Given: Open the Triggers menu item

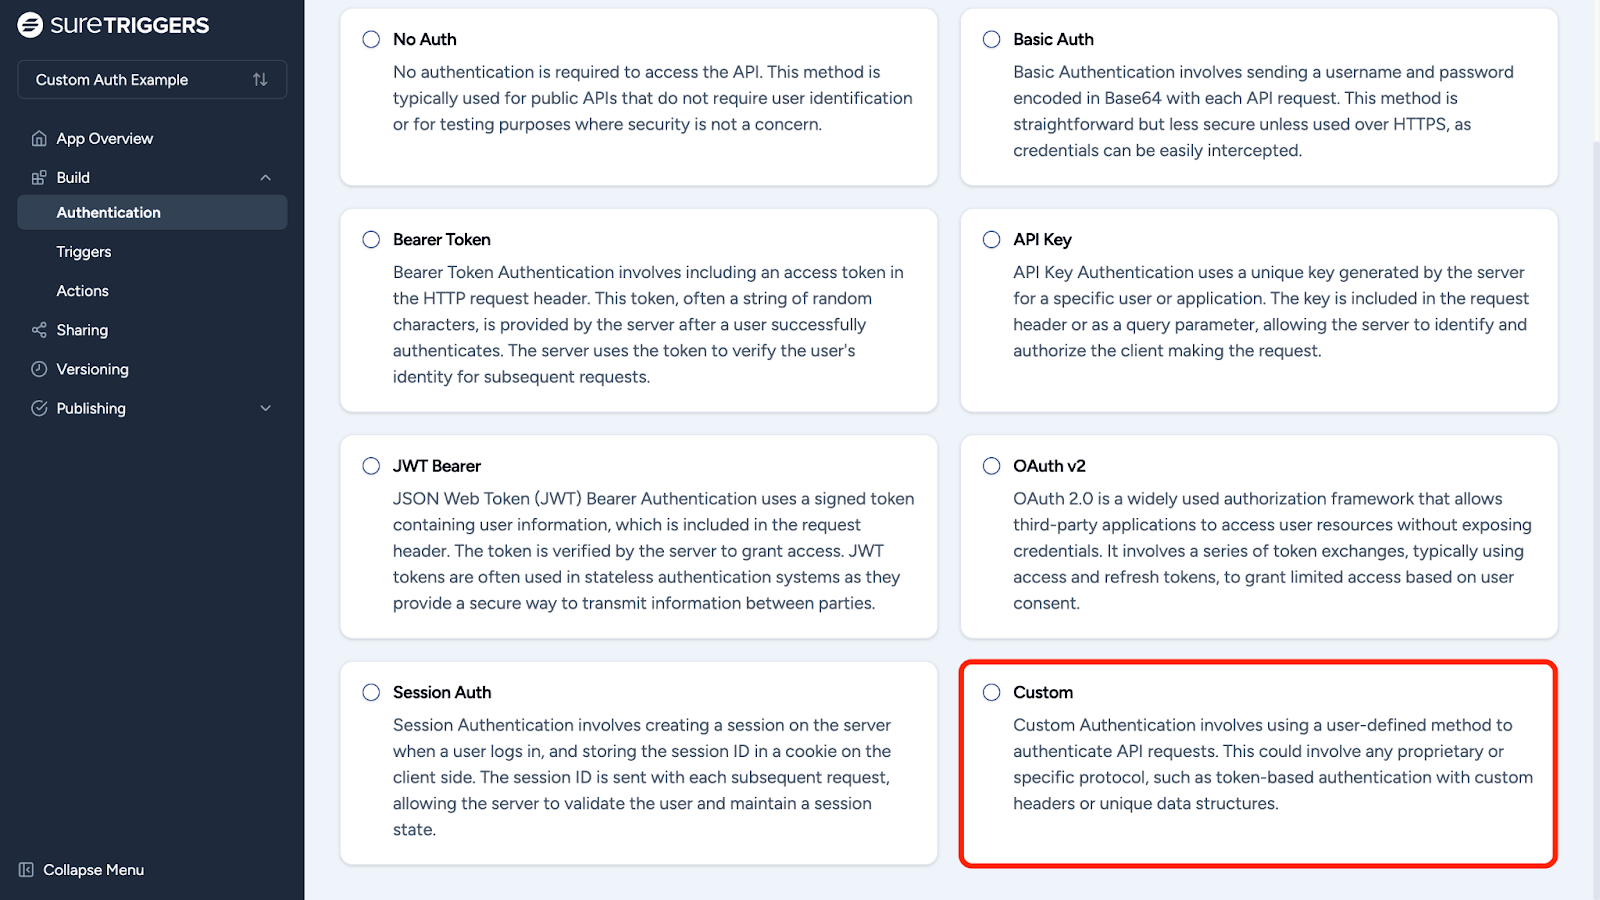Looking at the screenshot, I should [84, 252].
